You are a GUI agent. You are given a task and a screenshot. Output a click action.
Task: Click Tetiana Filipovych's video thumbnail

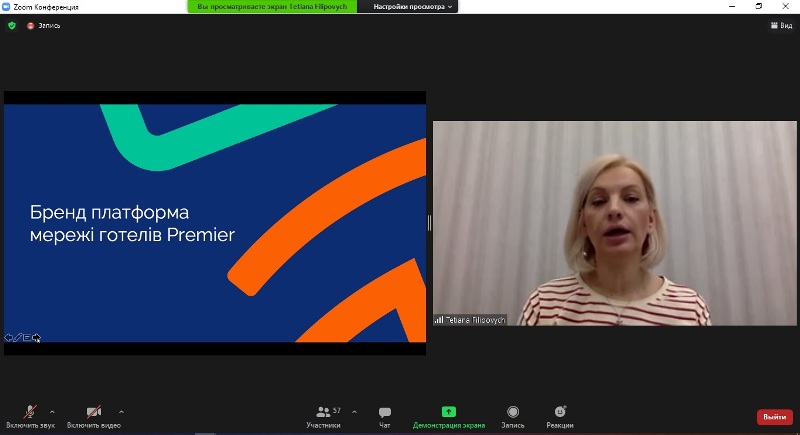pos(614,223)
